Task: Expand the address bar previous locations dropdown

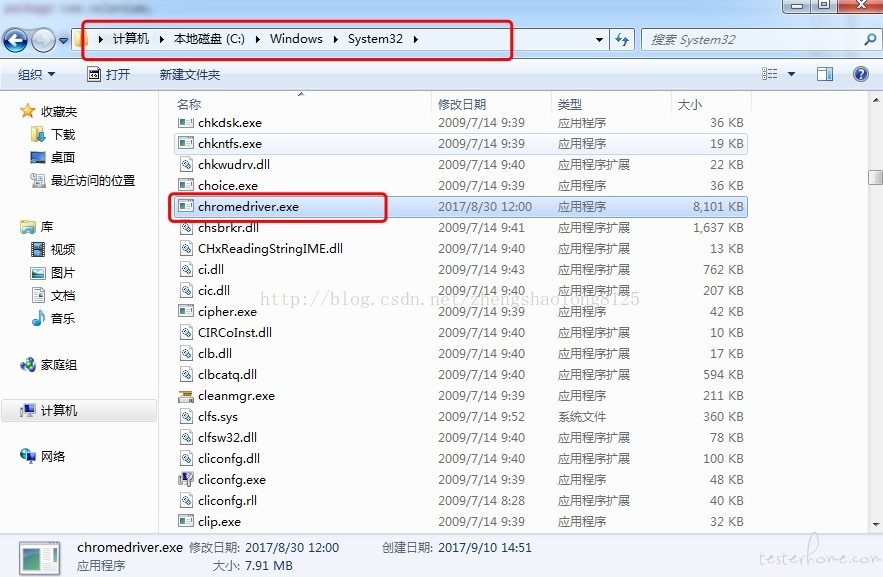Action: pyautogui.click(x=599, y=39)
